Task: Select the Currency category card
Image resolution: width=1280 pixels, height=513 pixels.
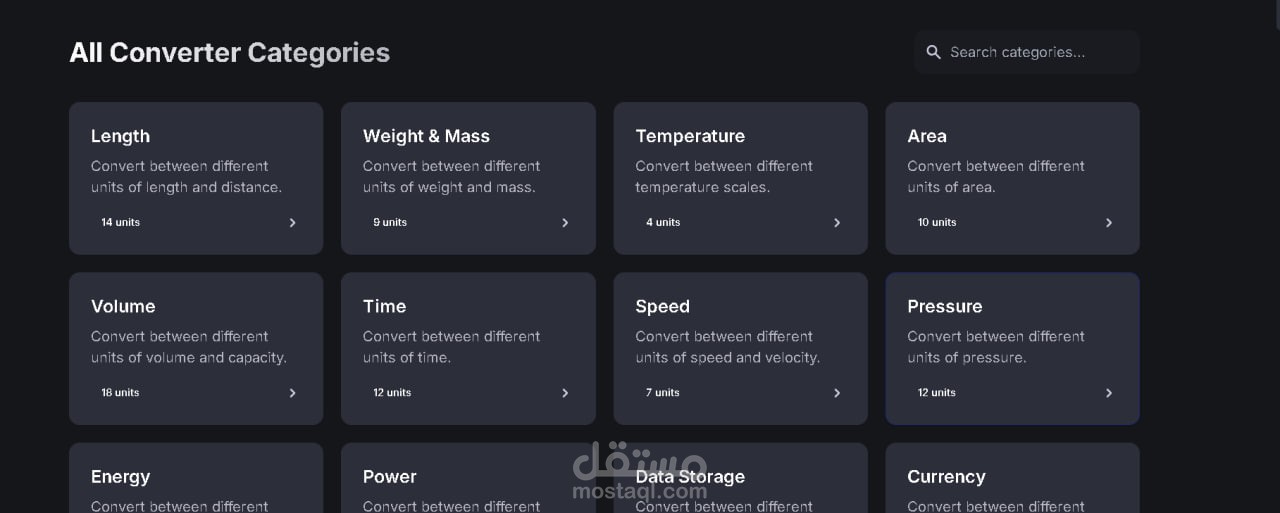Action: click(x=1012, y=478)
